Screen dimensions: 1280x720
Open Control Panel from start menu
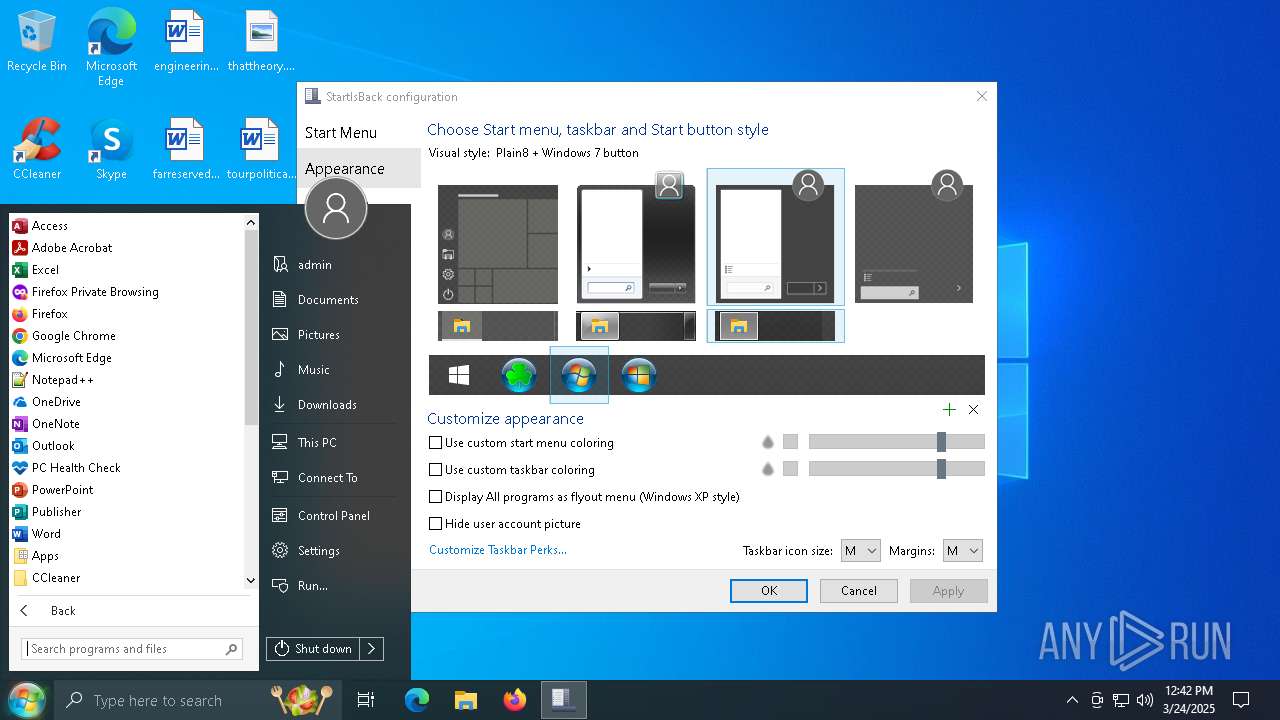coord(336,516)
